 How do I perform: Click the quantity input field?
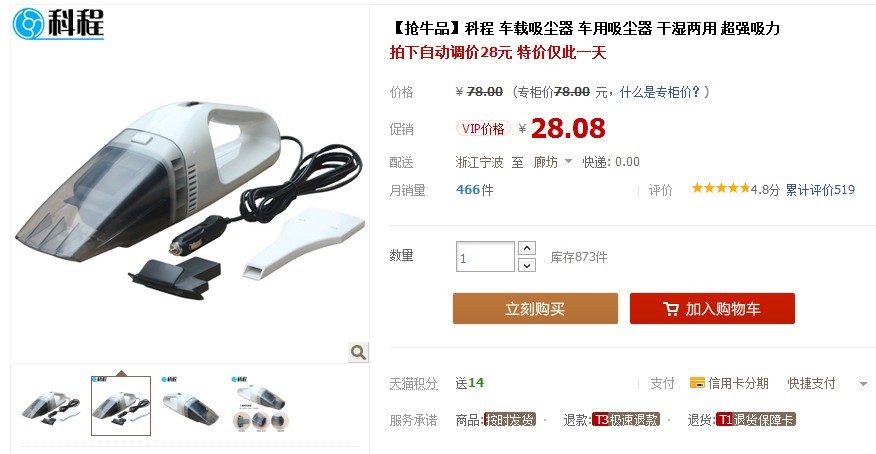tap(485, 257)
